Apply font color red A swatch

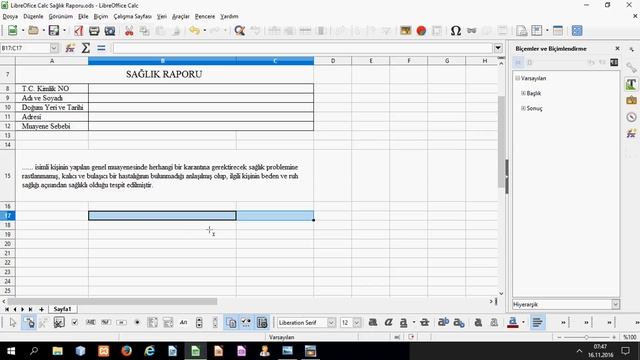(513, 322)
